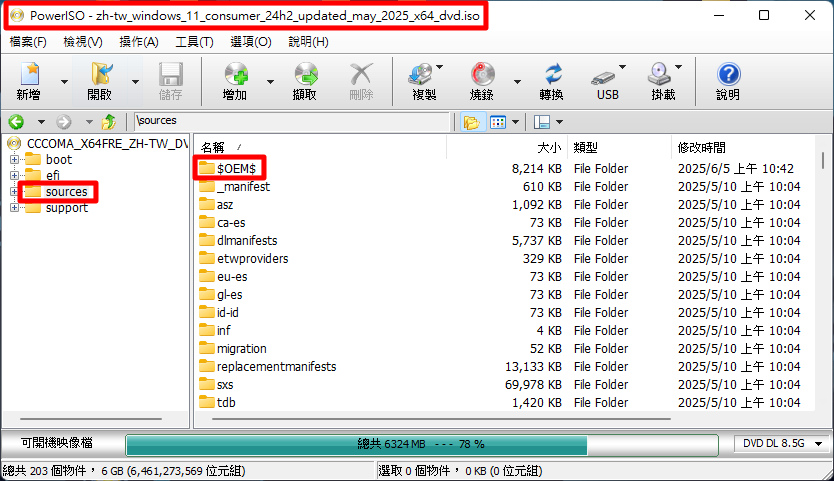Expand the support folder tree node

14,208
